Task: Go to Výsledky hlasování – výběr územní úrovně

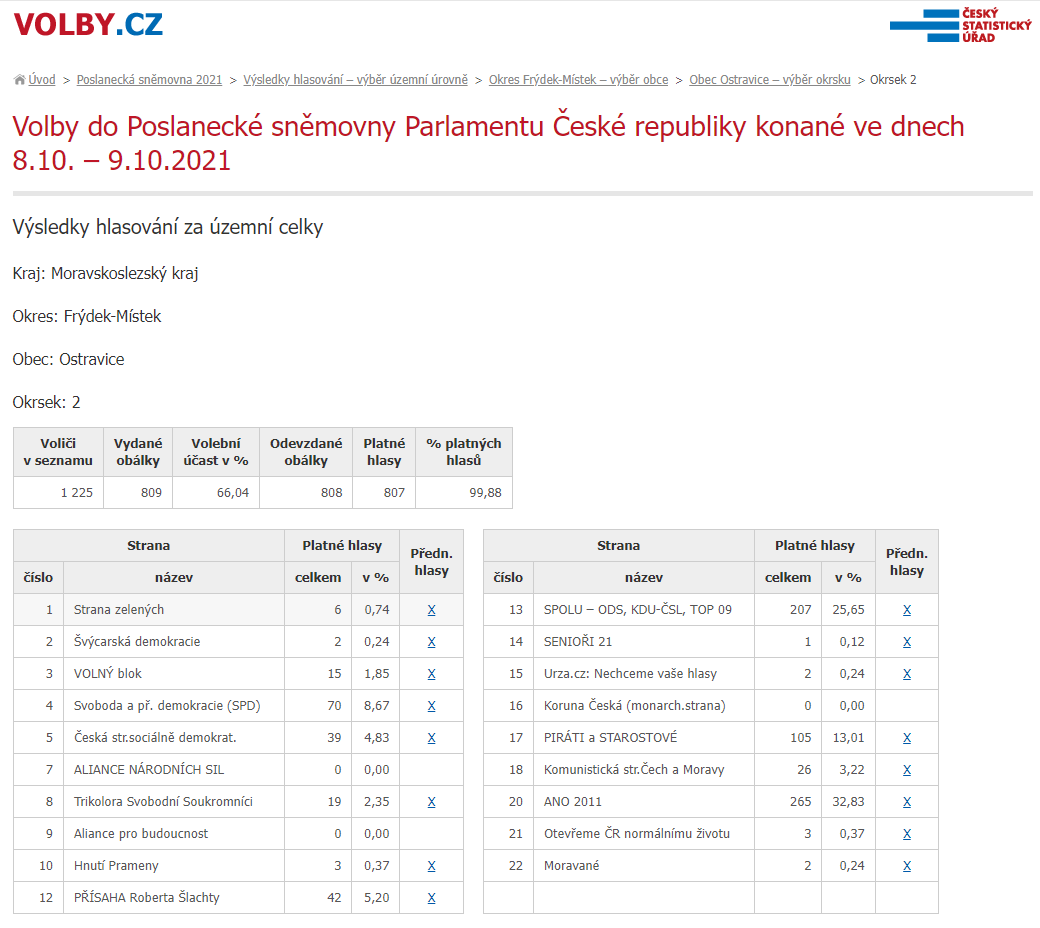Action: click(355, 80)
